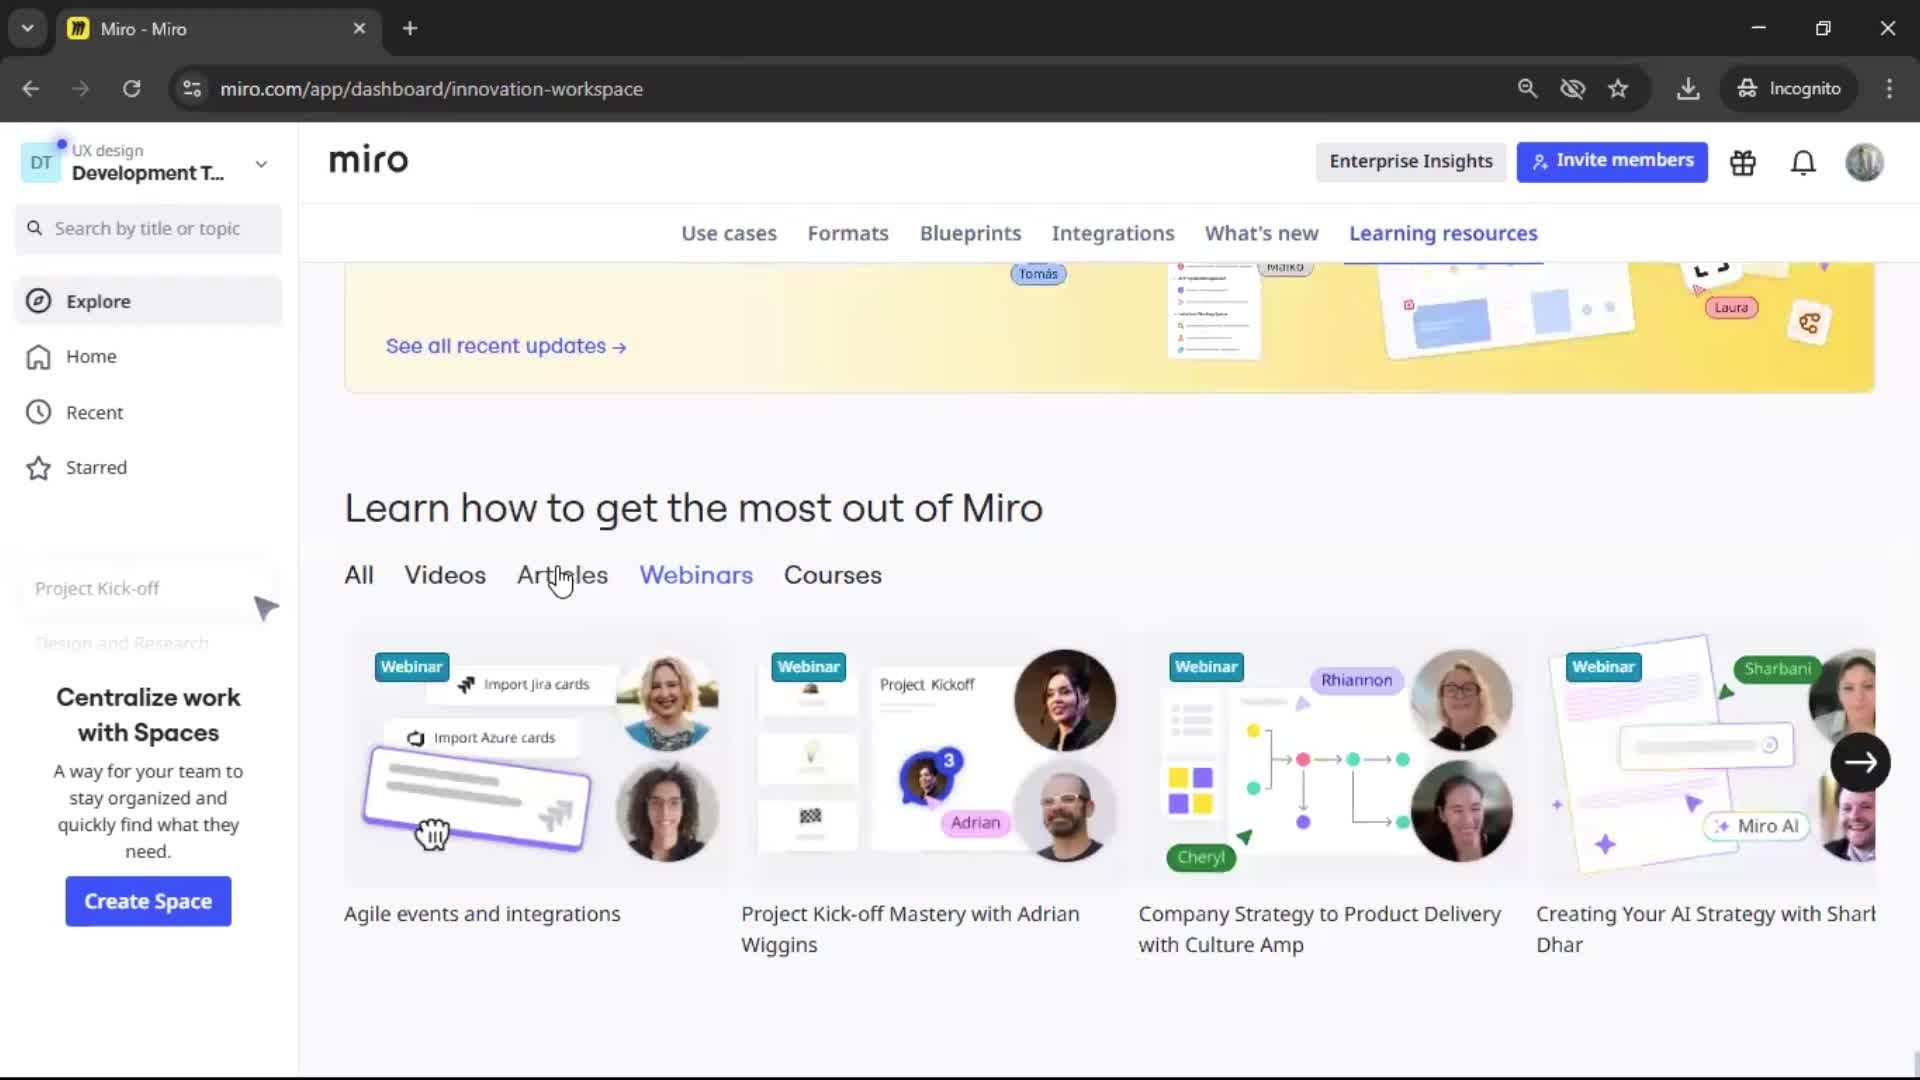The height and width of the screenshot is (1080, 1920).
Task: Click 'Project Kick-off' item in sidebar
Action: pos(97,589)
